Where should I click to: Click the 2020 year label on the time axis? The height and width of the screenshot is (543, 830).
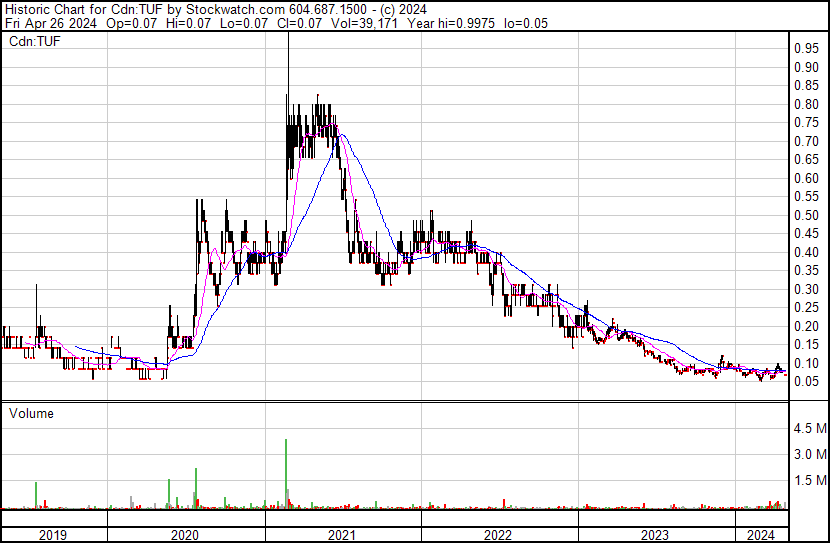click(185, 535)
